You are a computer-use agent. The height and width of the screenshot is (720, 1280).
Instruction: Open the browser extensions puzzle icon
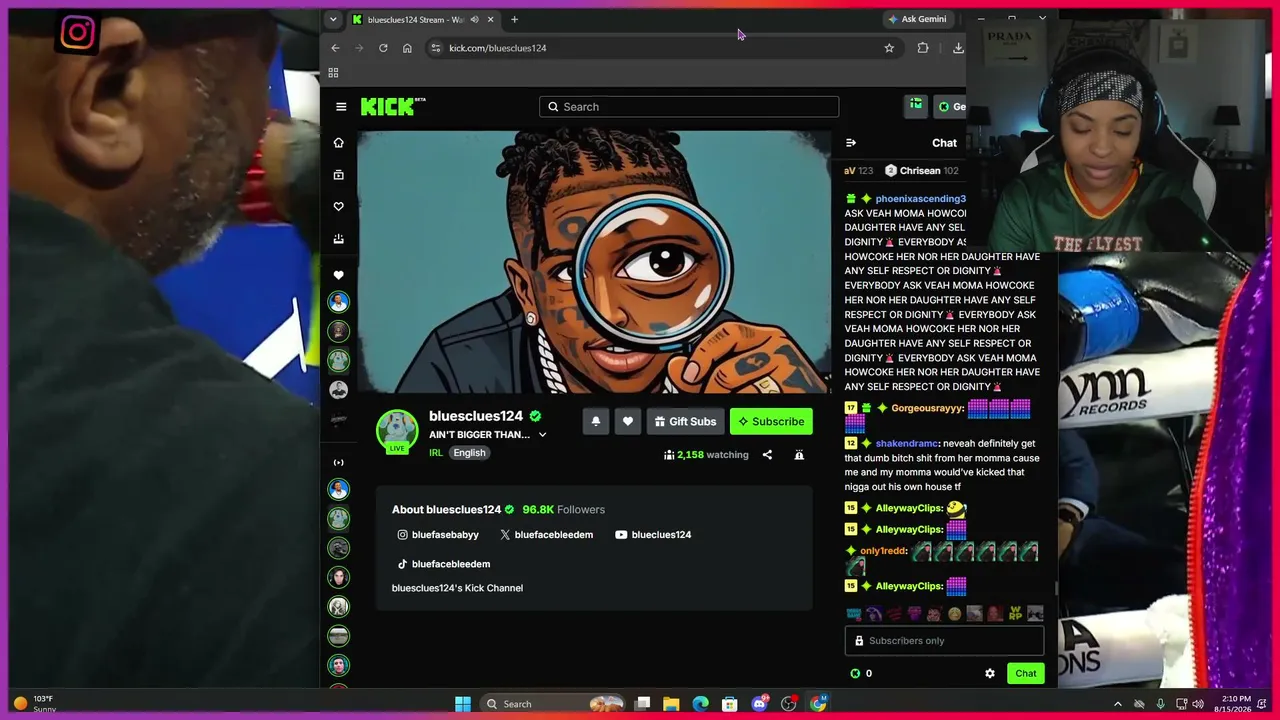point(923,48)
